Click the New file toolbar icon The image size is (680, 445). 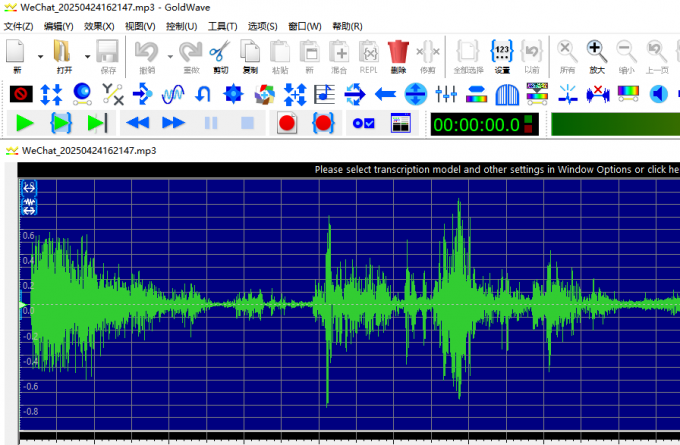point(16,52)
